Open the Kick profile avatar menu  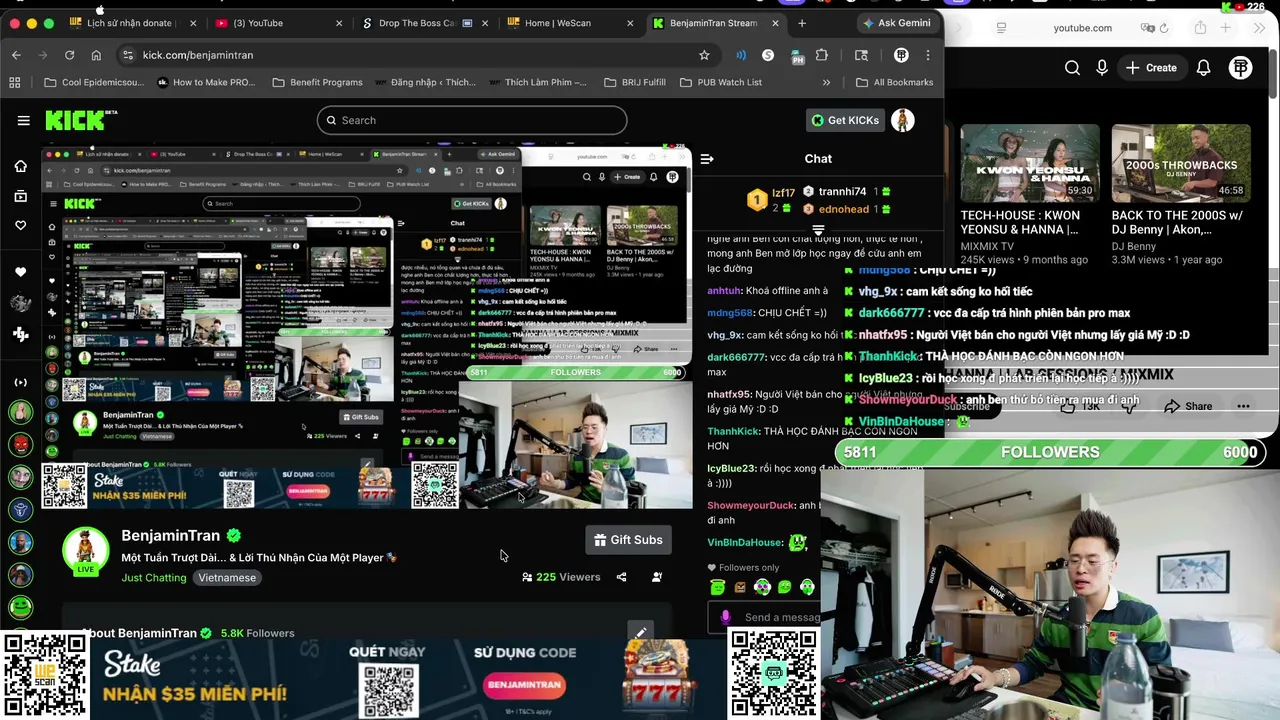(903, 120)
